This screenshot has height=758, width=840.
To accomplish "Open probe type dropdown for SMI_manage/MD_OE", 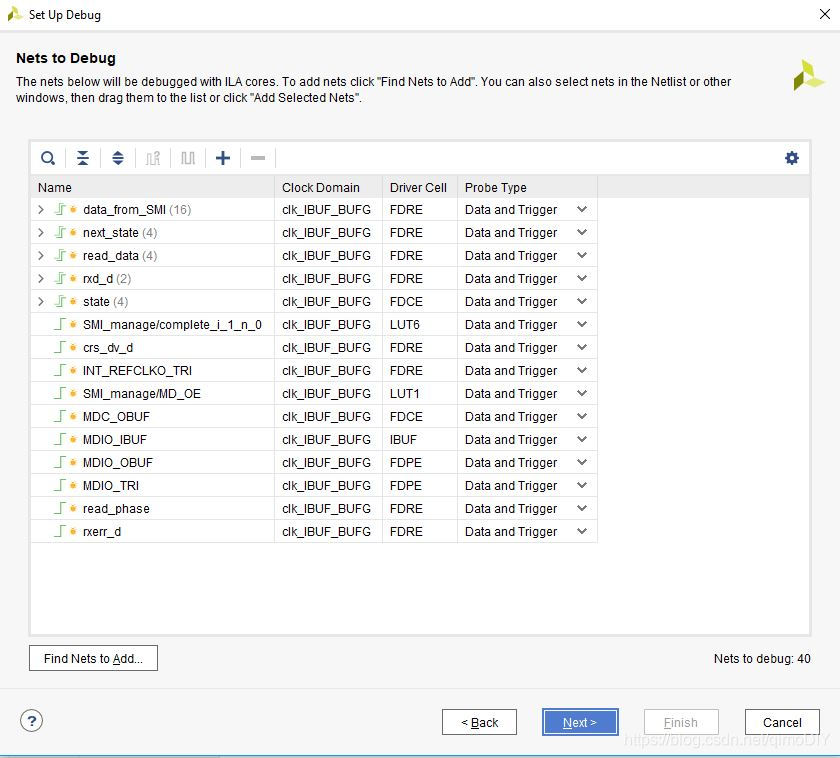I will 582,394.
